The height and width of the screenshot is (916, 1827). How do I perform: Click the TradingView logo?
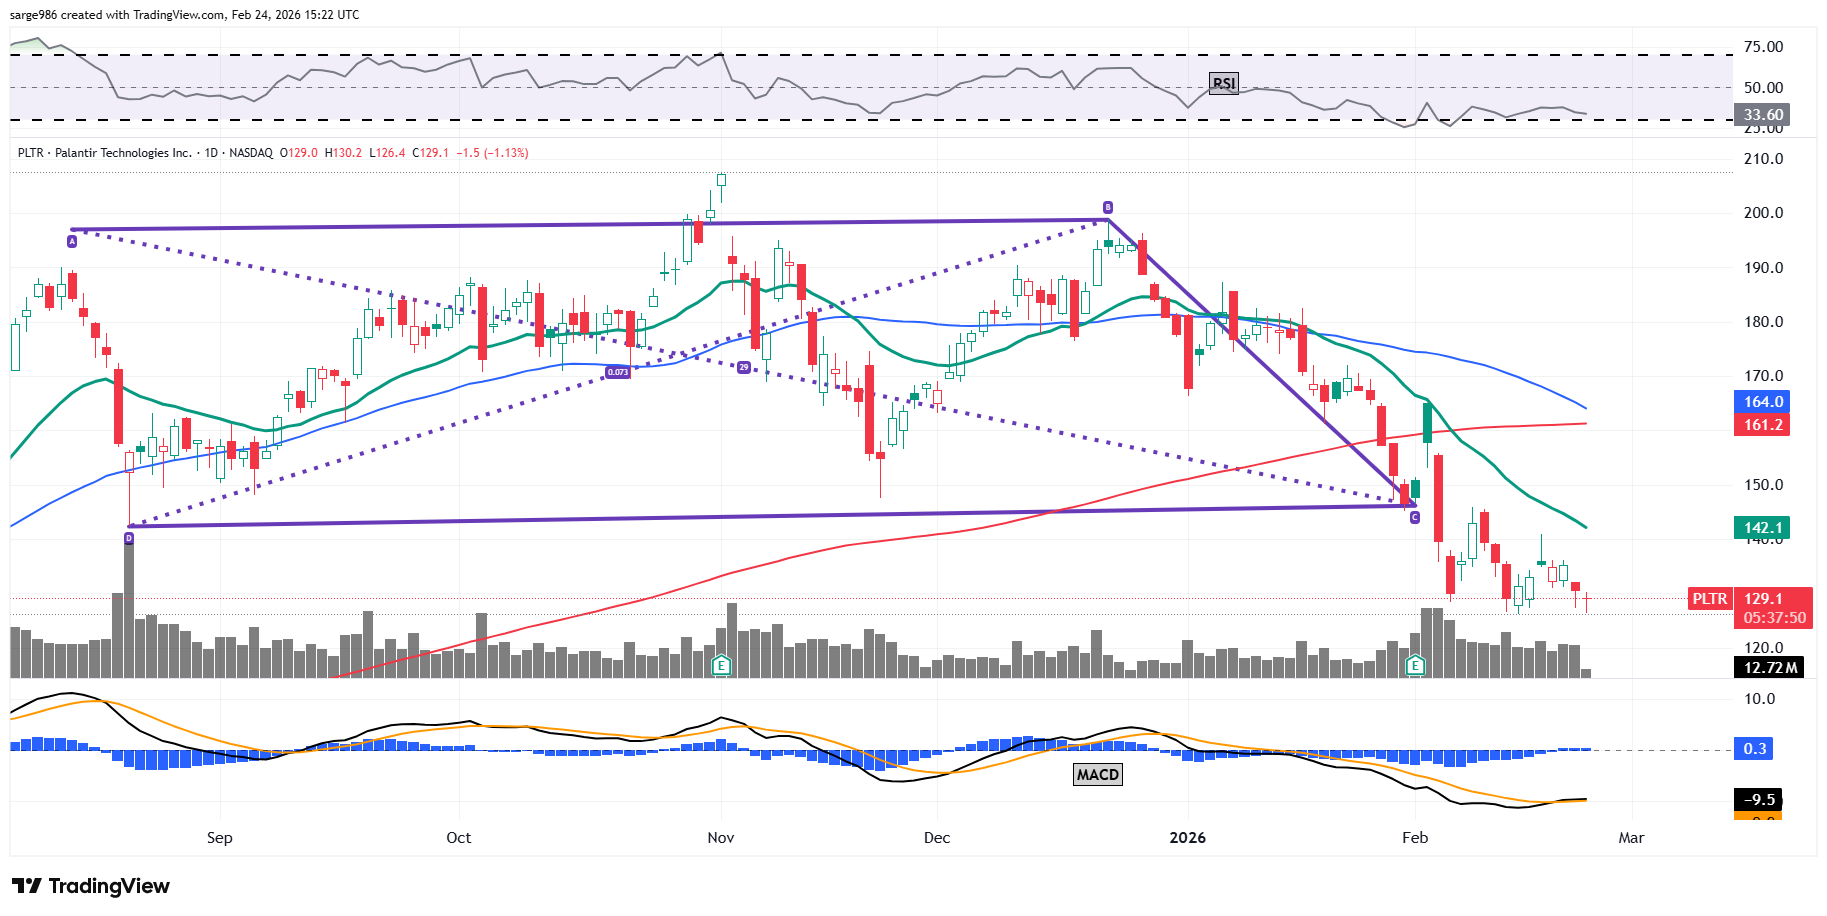[91, 886]
